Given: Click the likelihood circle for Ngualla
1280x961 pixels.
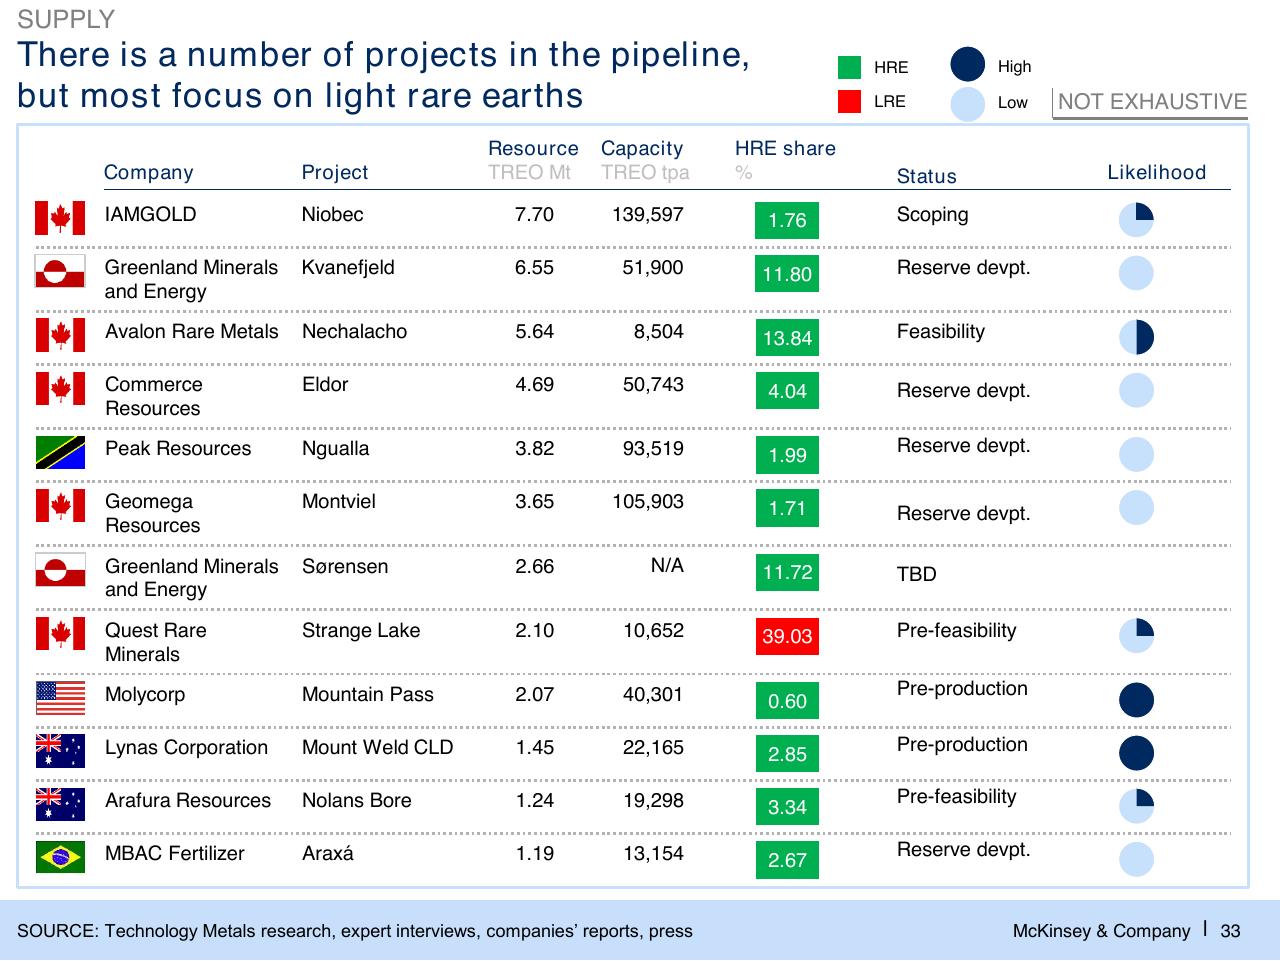Looking at the screenshot, I should click(1136, 454).
